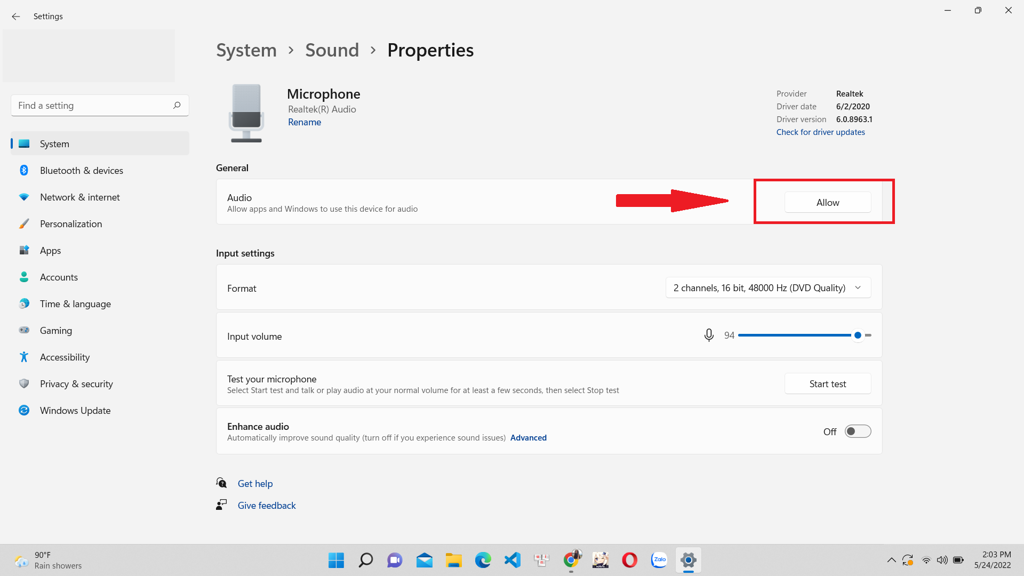Screen dimensions: 1024x576
Task: Click System in the breadcrumb
Action: pos(246,50)
